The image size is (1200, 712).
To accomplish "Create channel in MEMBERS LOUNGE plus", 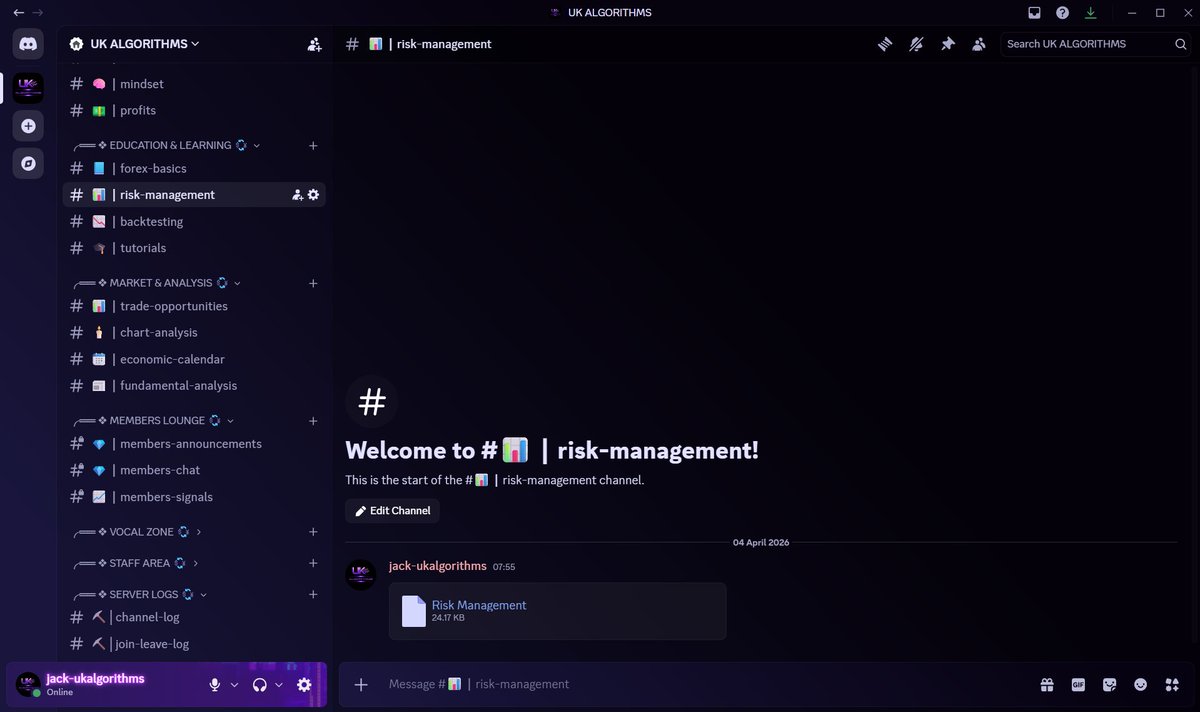I will (313, 421).
